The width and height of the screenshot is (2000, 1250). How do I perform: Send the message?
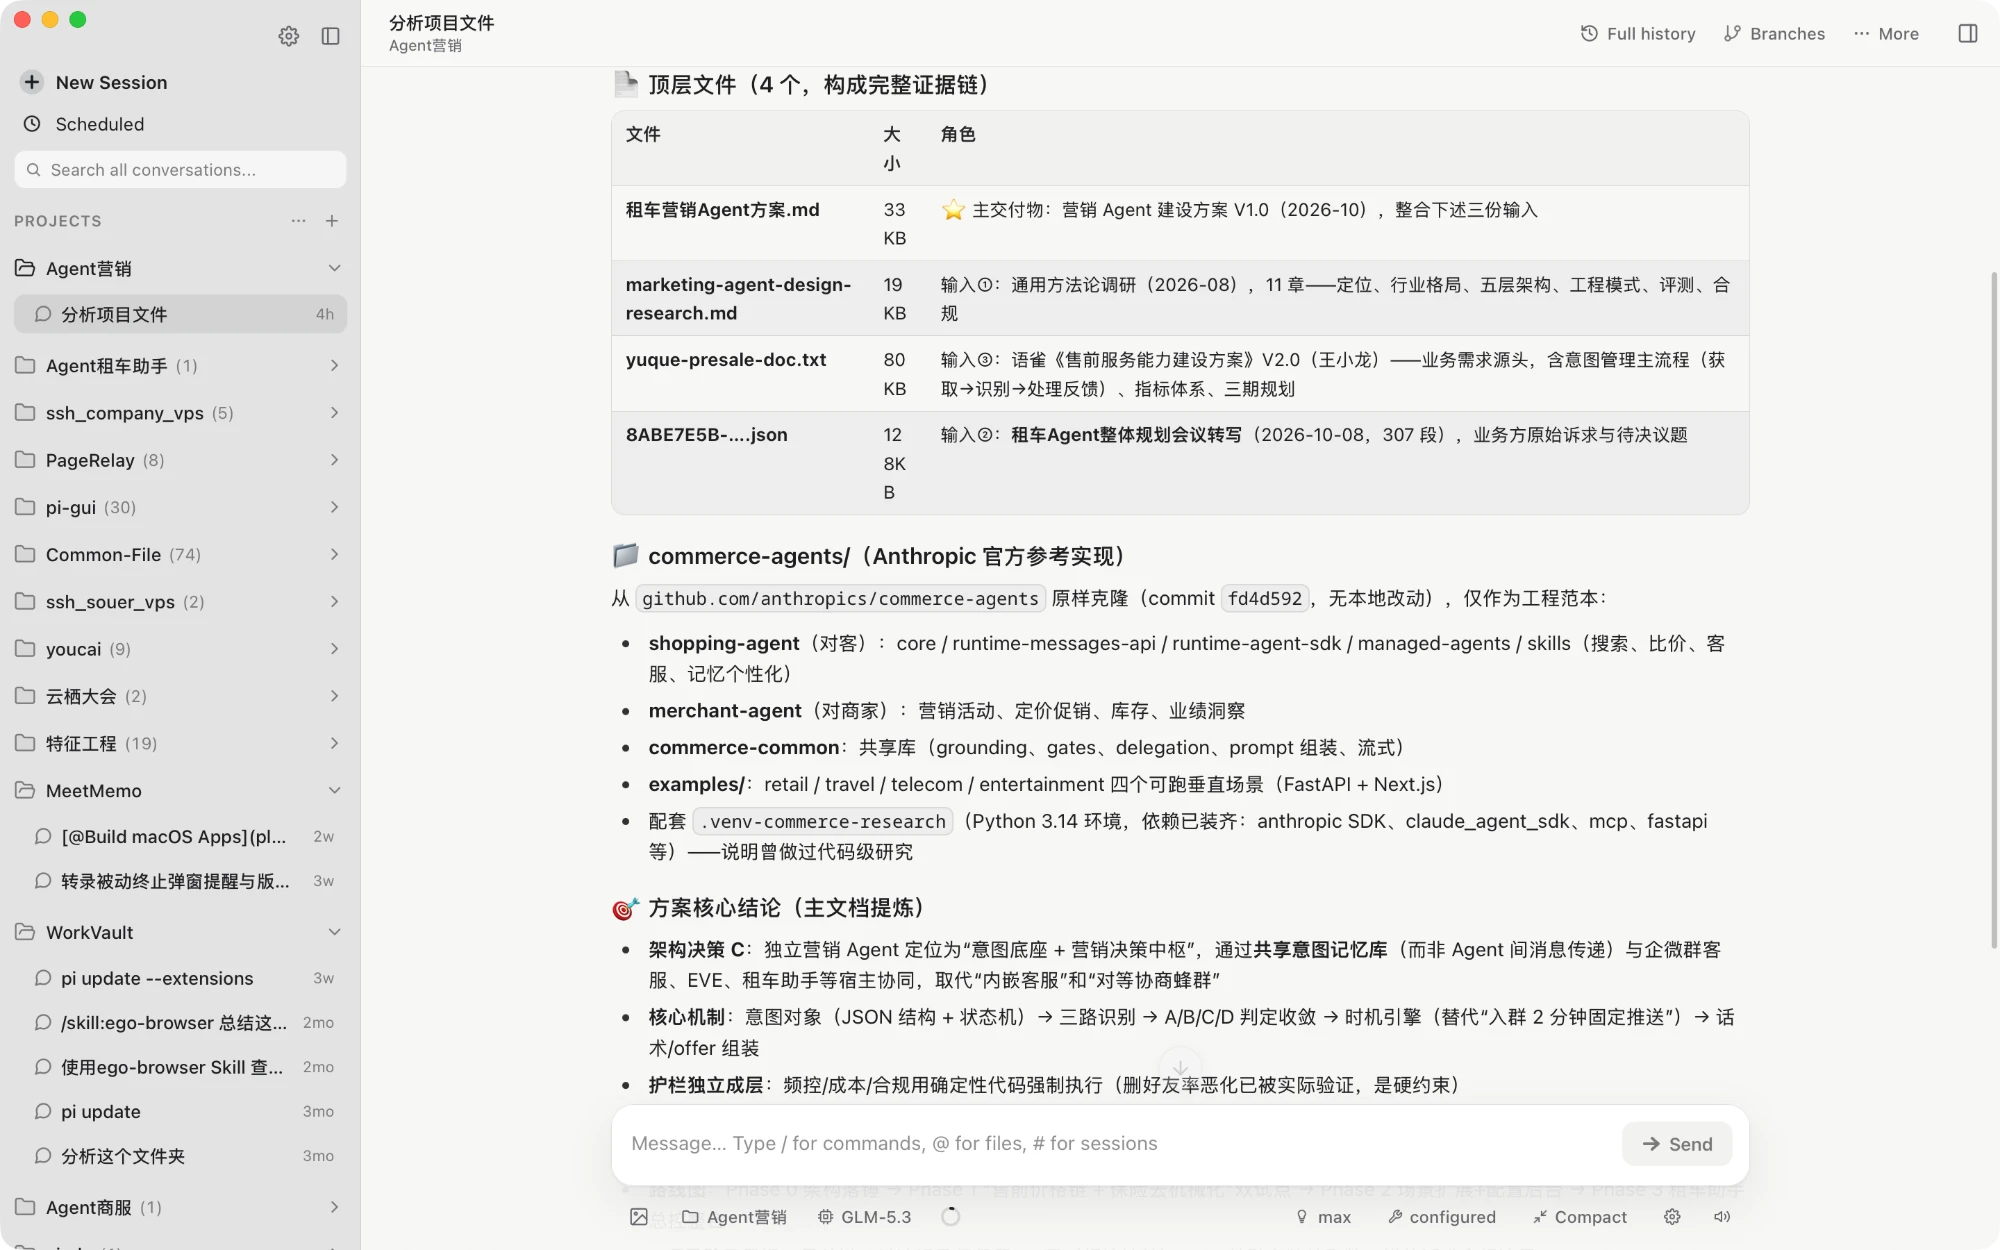(1677, 1144)
